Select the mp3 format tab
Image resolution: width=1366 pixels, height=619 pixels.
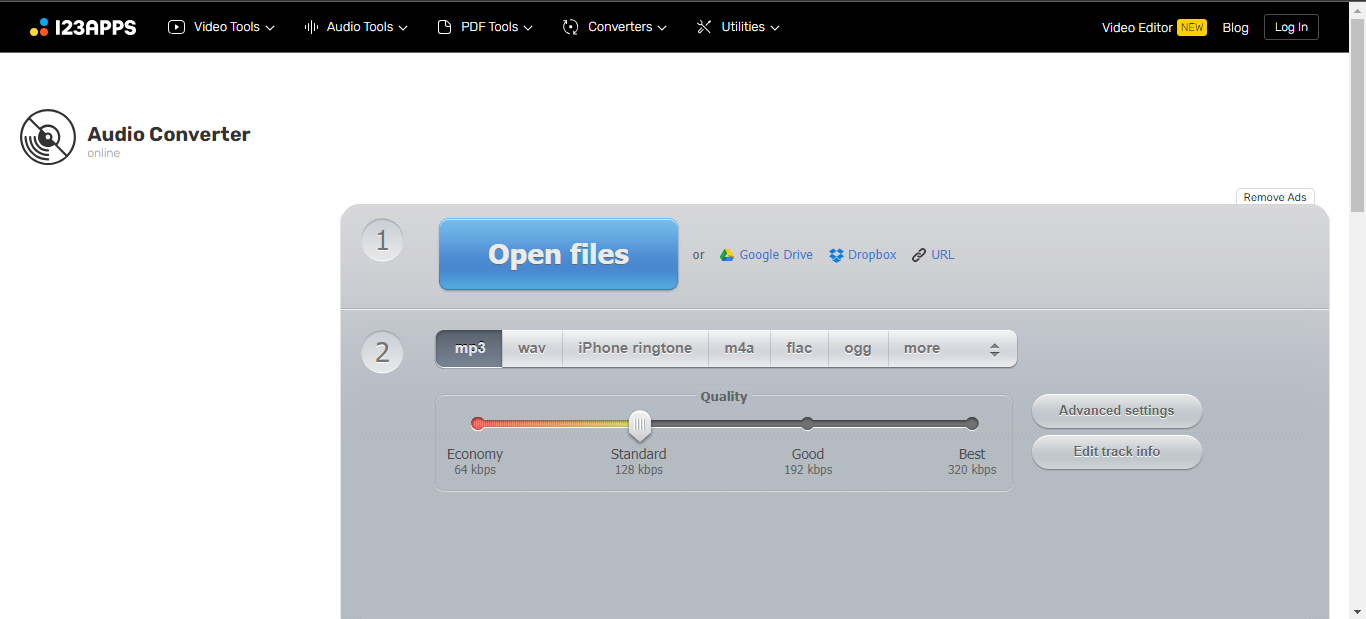point(469,348)
